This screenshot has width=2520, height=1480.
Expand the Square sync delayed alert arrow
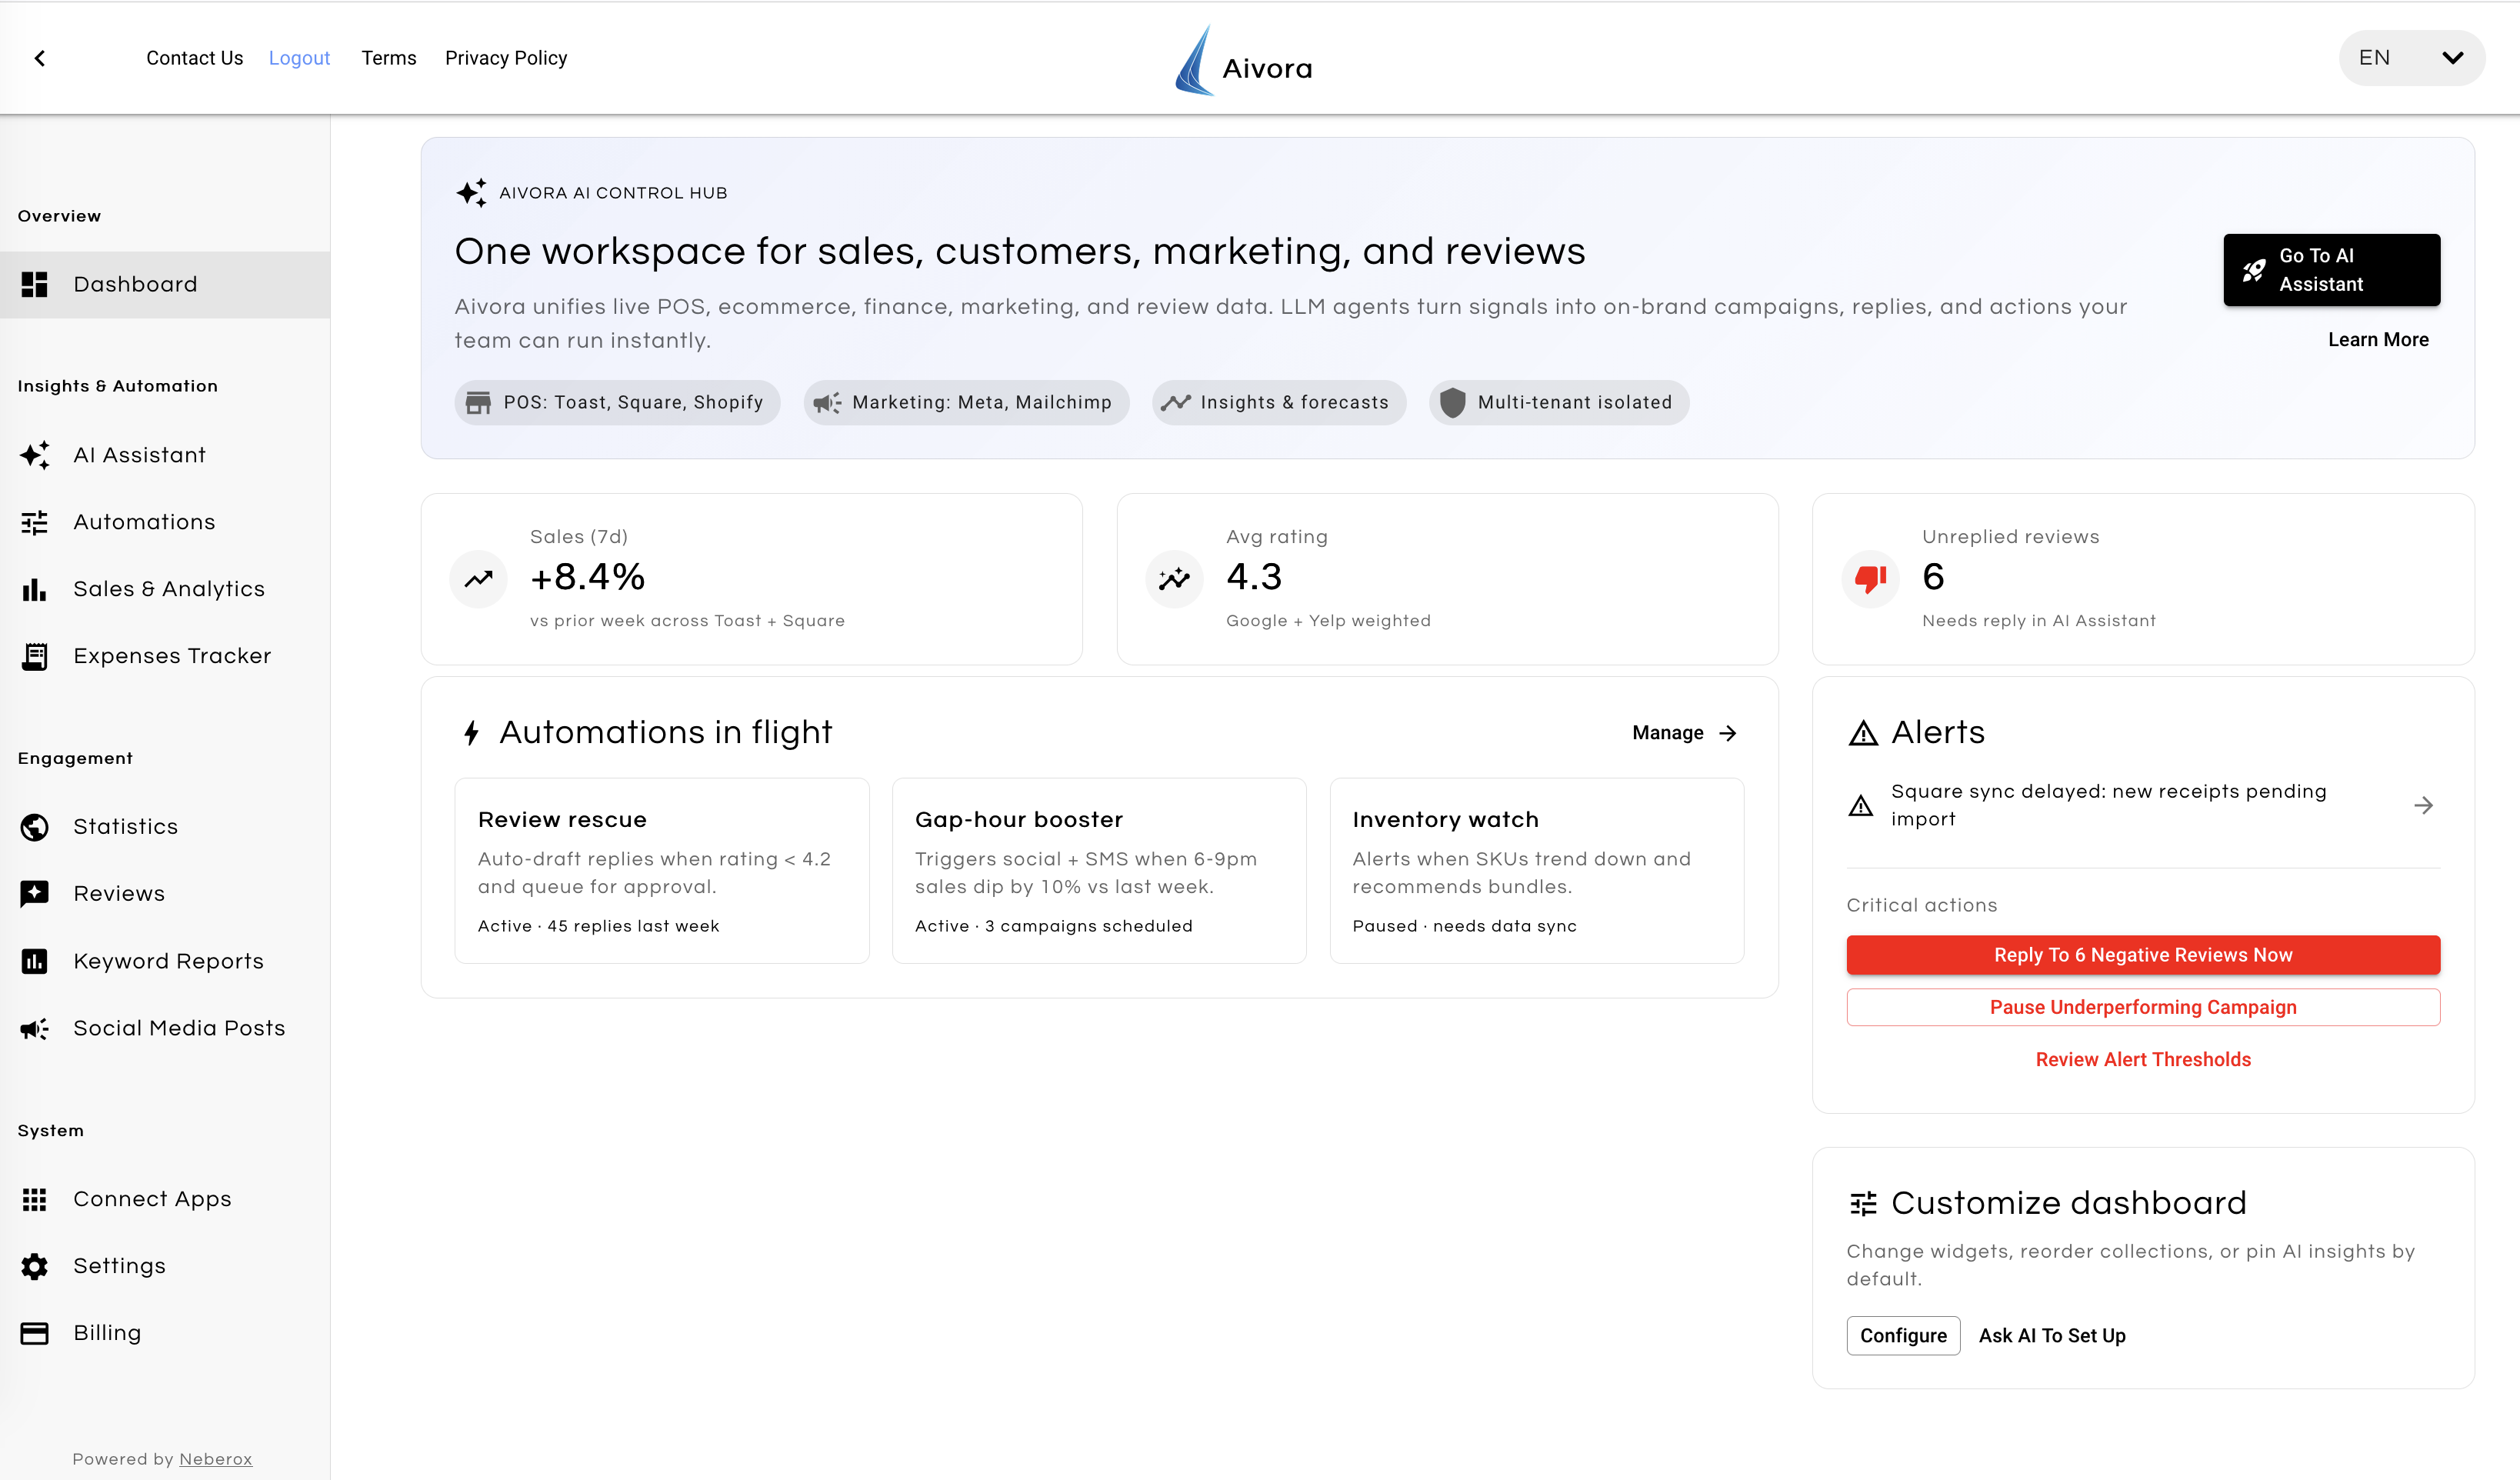click(2423, 805)
